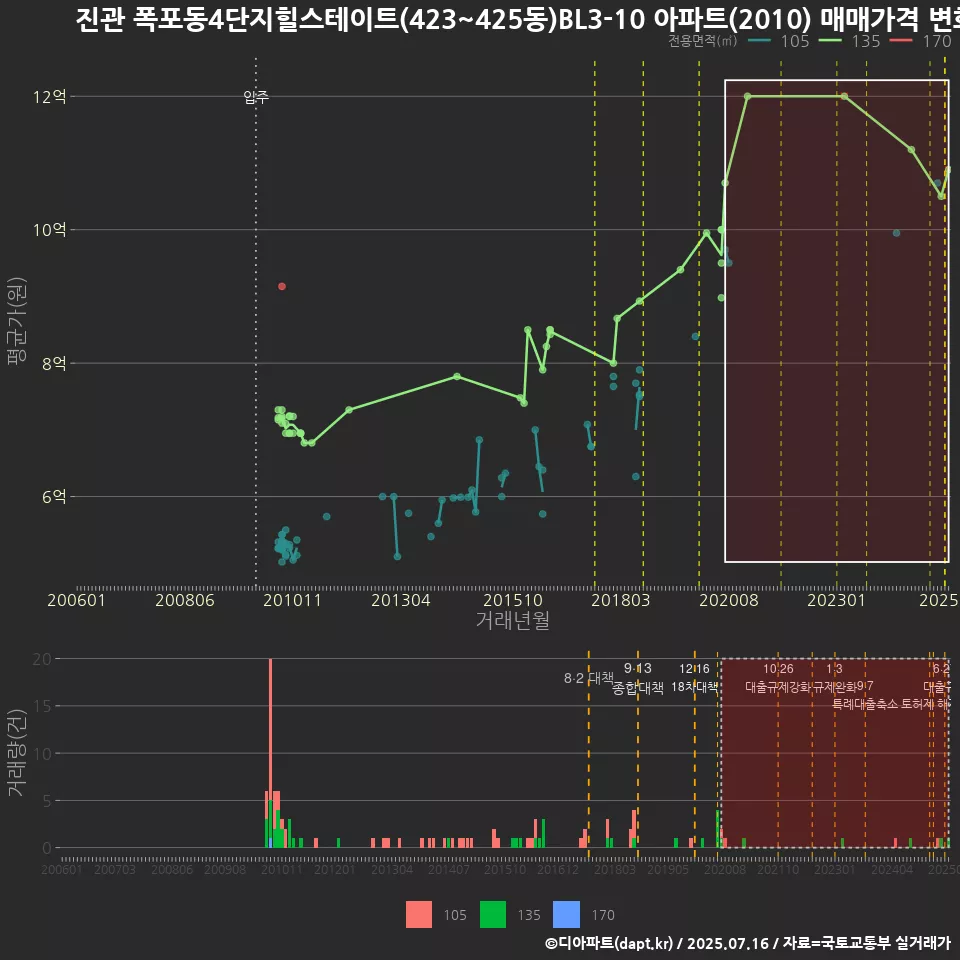Click 200806 on the price chart x-axis
This screenshot has height=960, width=960.
pyautogui.click(x=184, y=600)
